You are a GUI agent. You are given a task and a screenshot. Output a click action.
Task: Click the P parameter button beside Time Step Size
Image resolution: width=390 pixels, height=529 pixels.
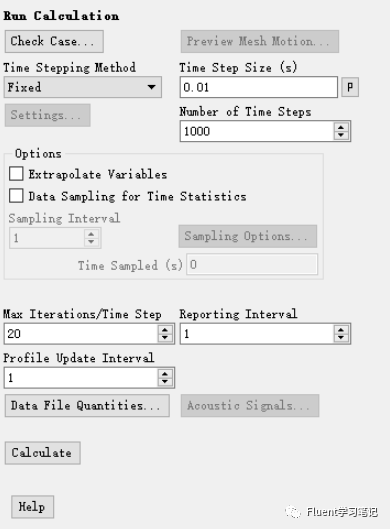(x=350, y=87)
